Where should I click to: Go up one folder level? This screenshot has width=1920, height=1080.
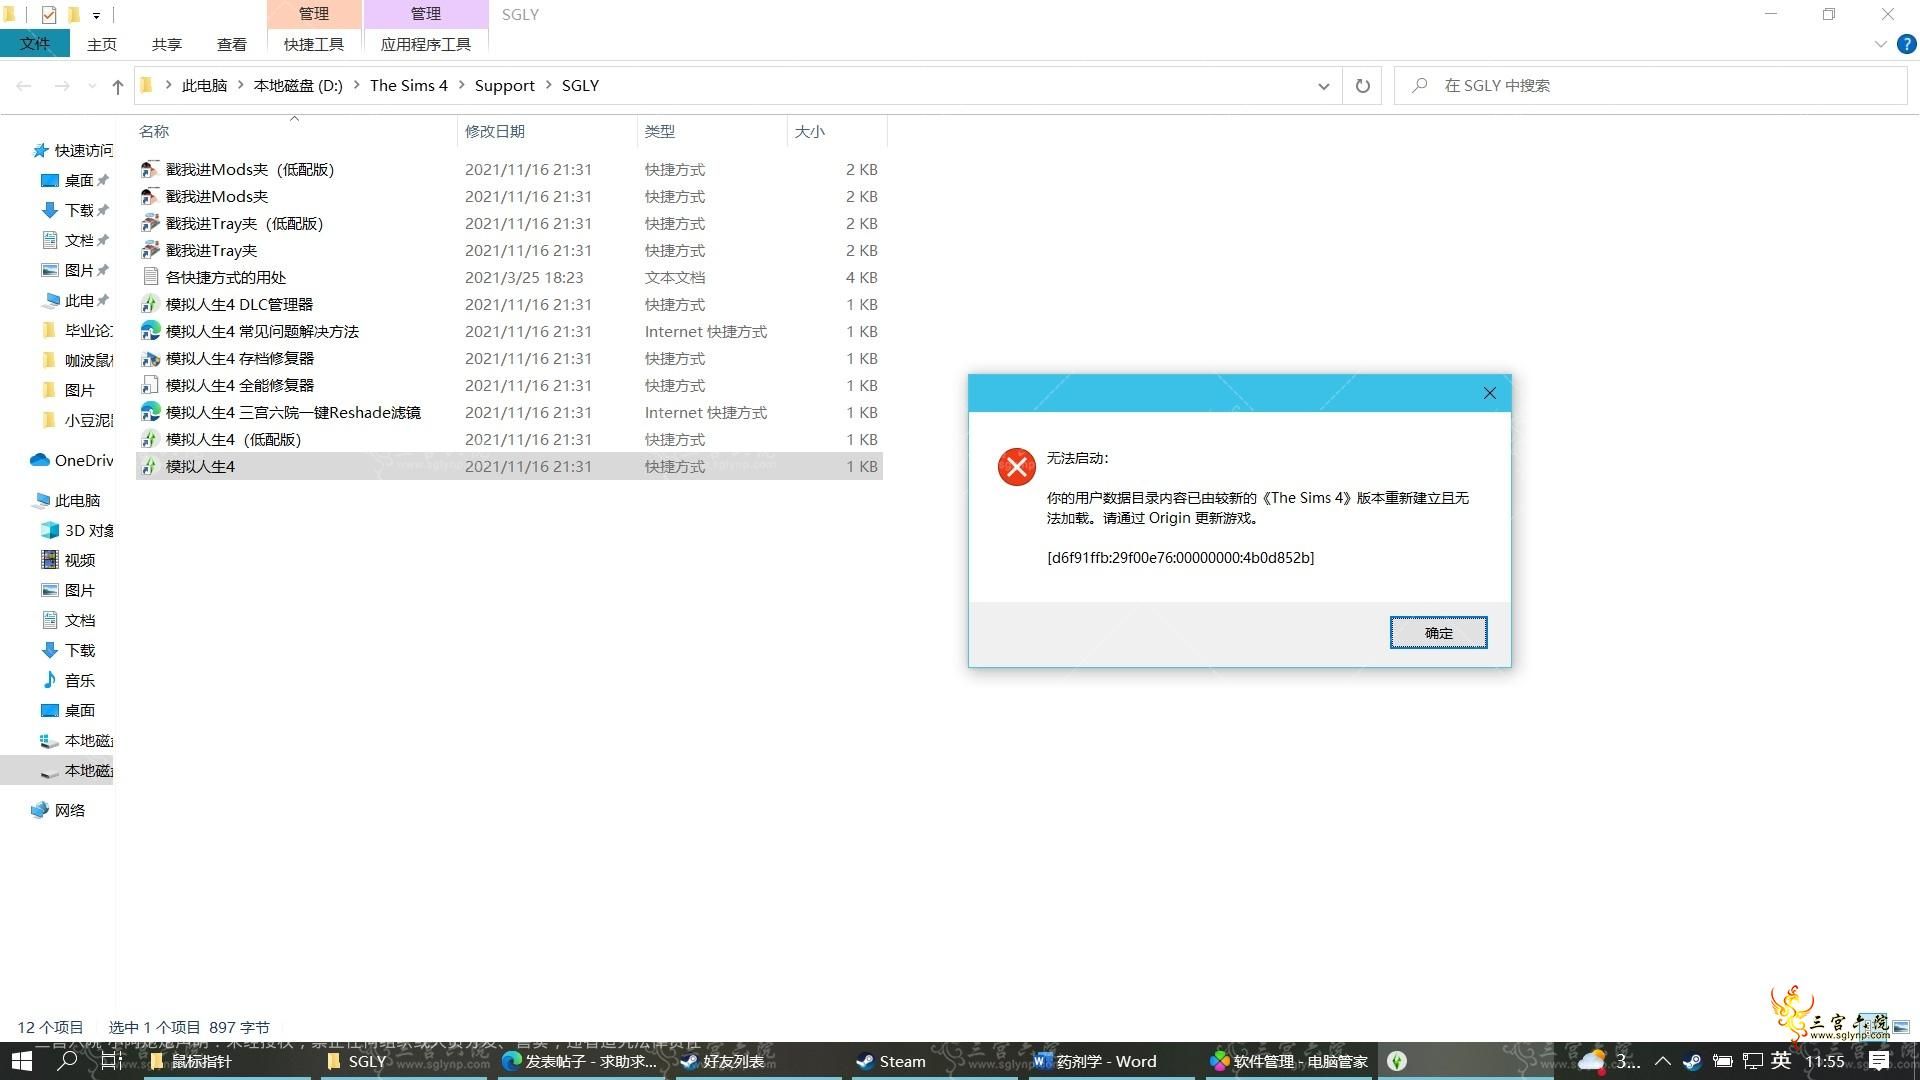coord(118,86)
